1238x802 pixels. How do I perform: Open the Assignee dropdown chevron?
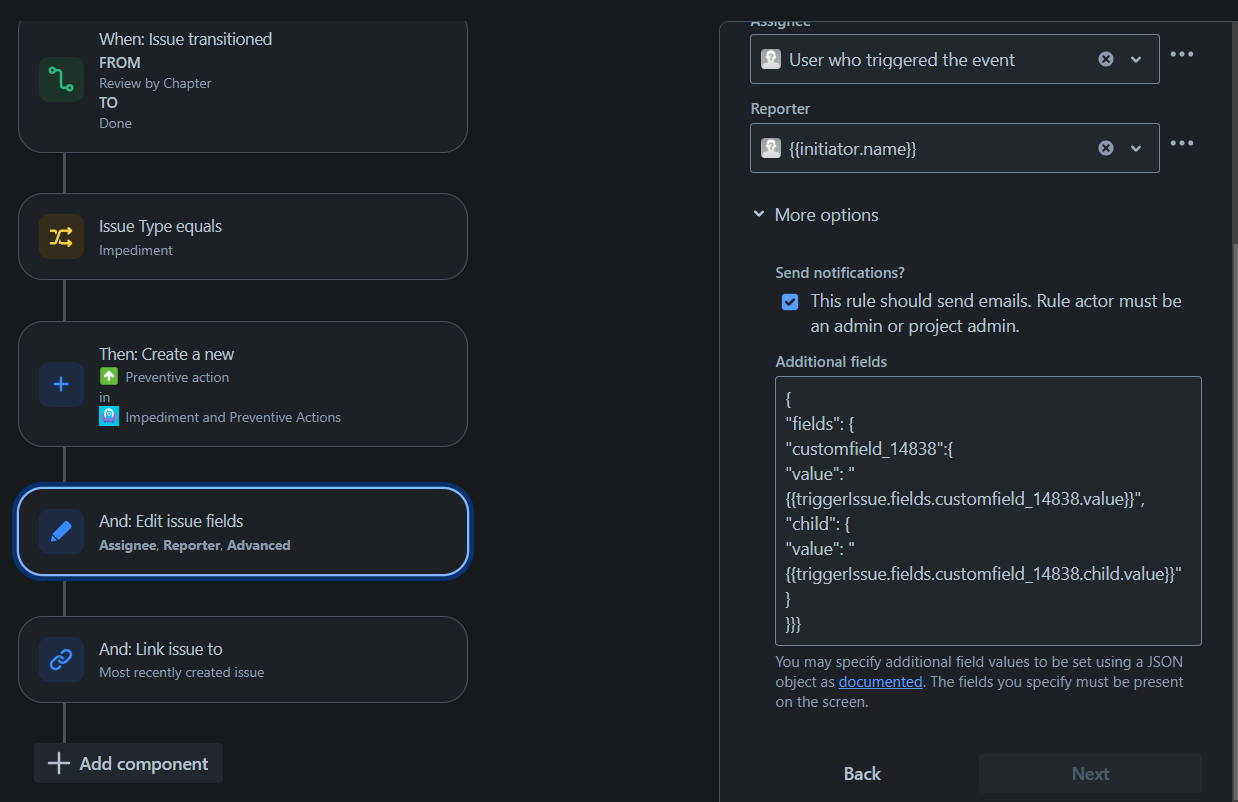(x=1136, y=59)
